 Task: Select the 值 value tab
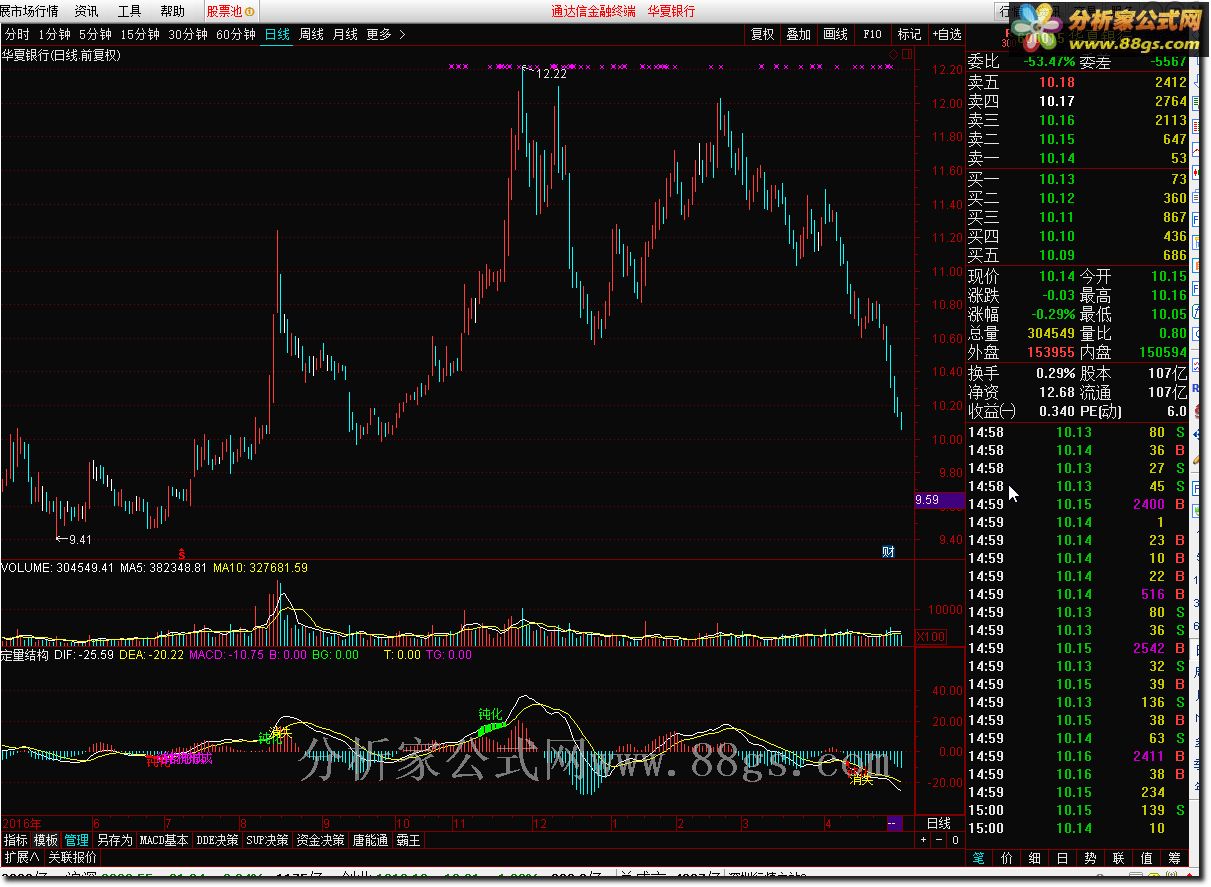pos(1146,858)
